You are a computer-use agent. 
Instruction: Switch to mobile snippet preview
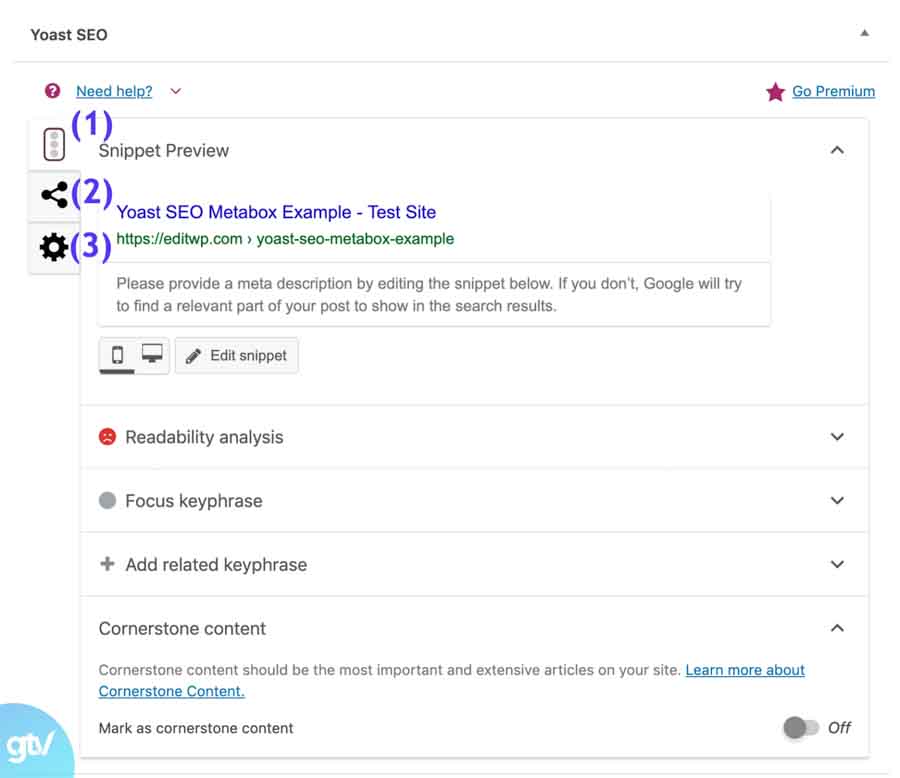tap(117, 355)
